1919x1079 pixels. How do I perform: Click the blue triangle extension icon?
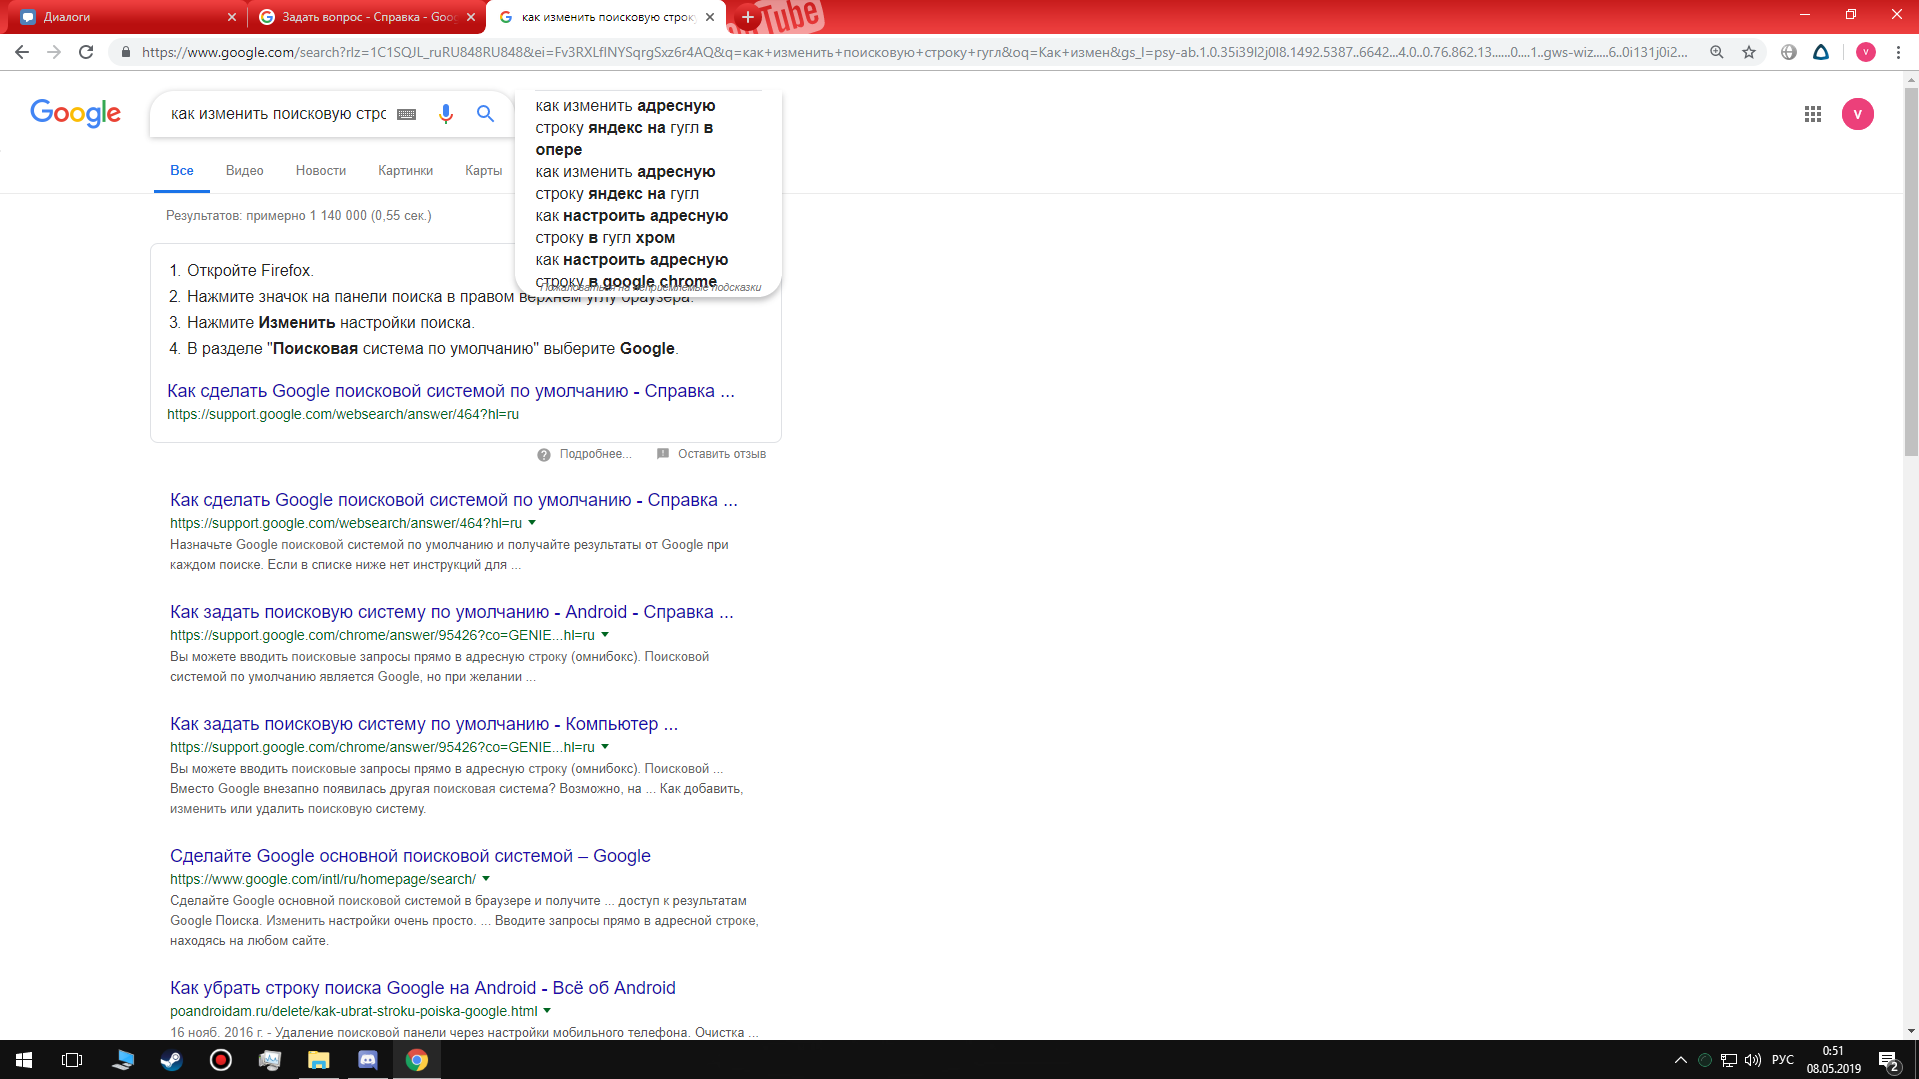point(1821,52)
